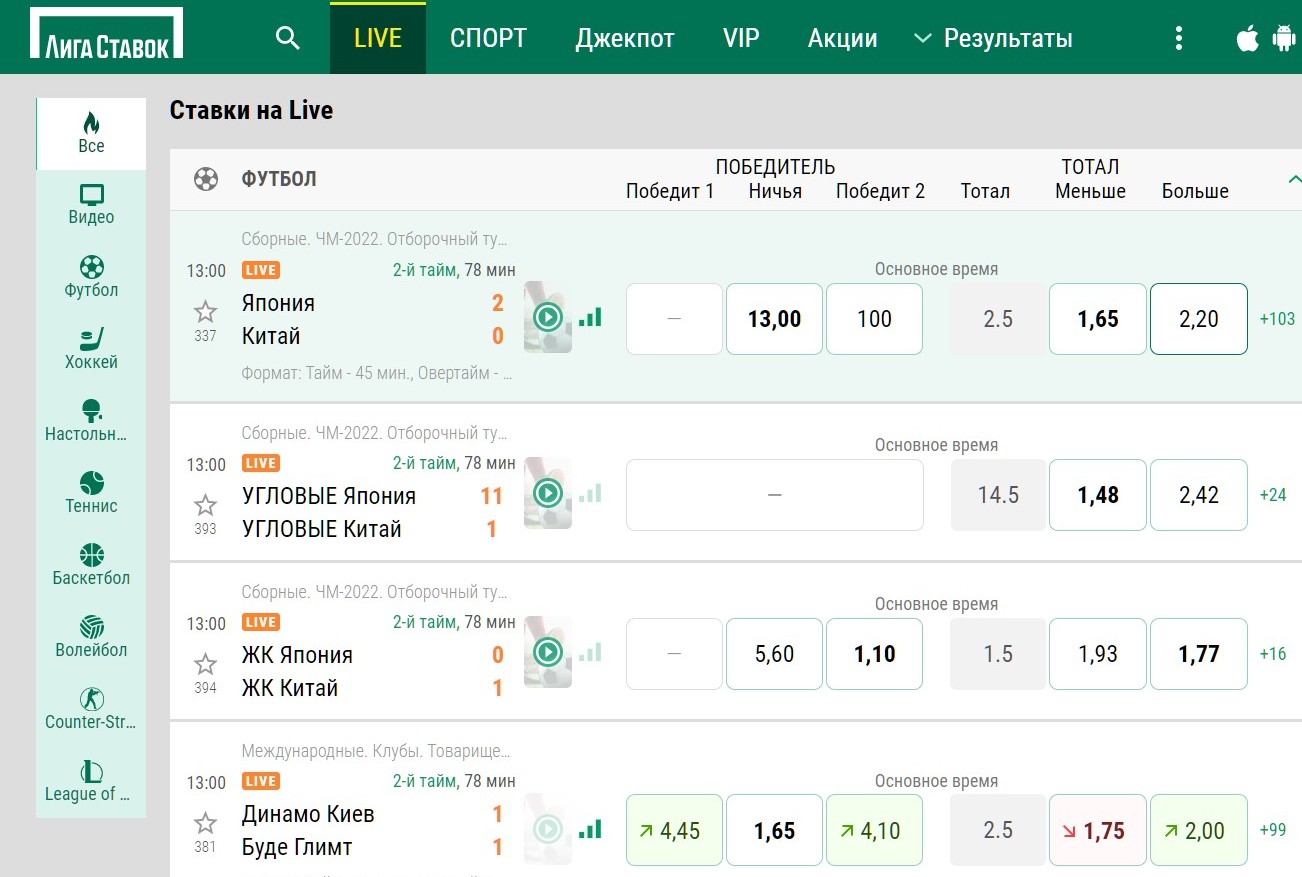Open statistics bars for УГЛОВЫЕ Япония match

pyautogui.click(x=590, y=493)
